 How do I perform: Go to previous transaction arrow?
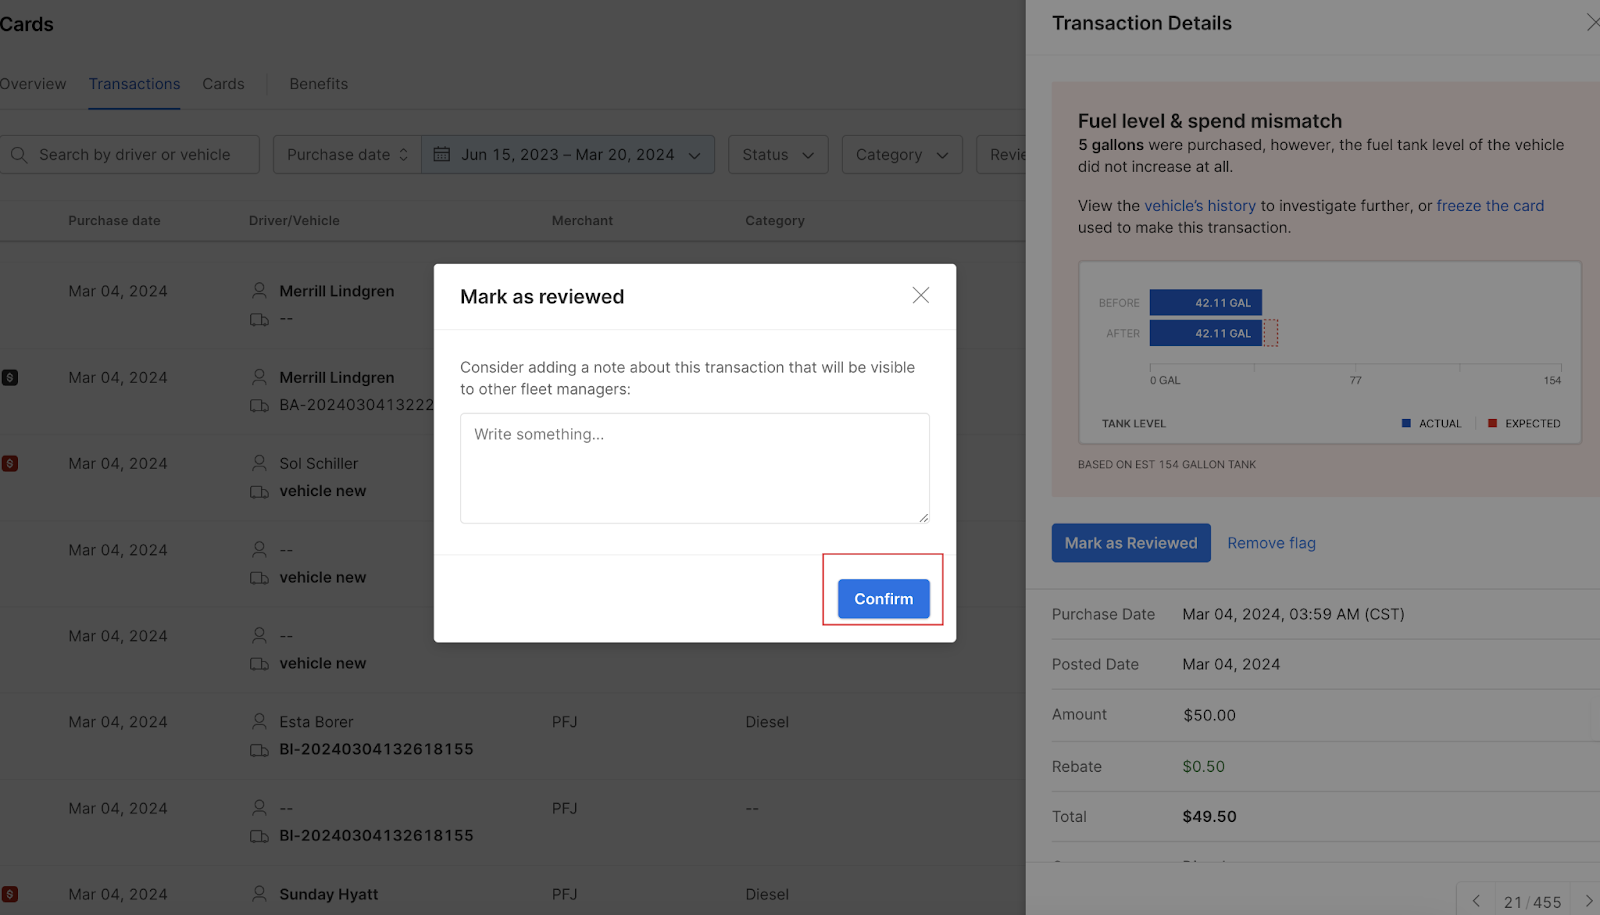[x=1476, y=901]
